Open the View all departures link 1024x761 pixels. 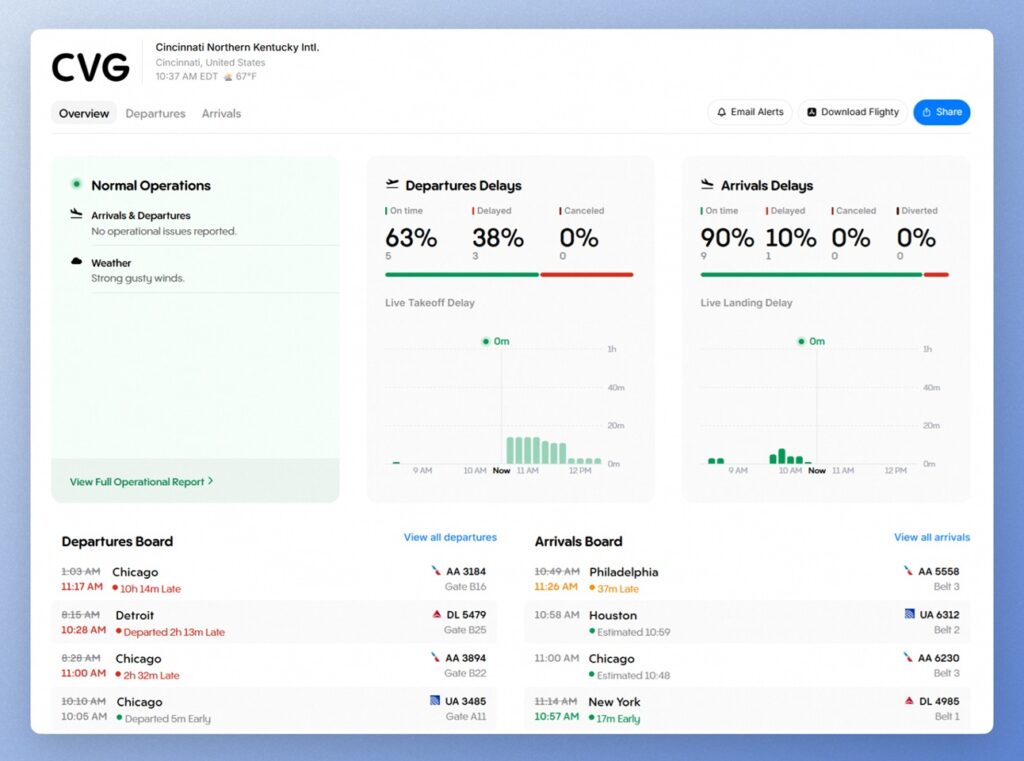[x=450, y=538]
